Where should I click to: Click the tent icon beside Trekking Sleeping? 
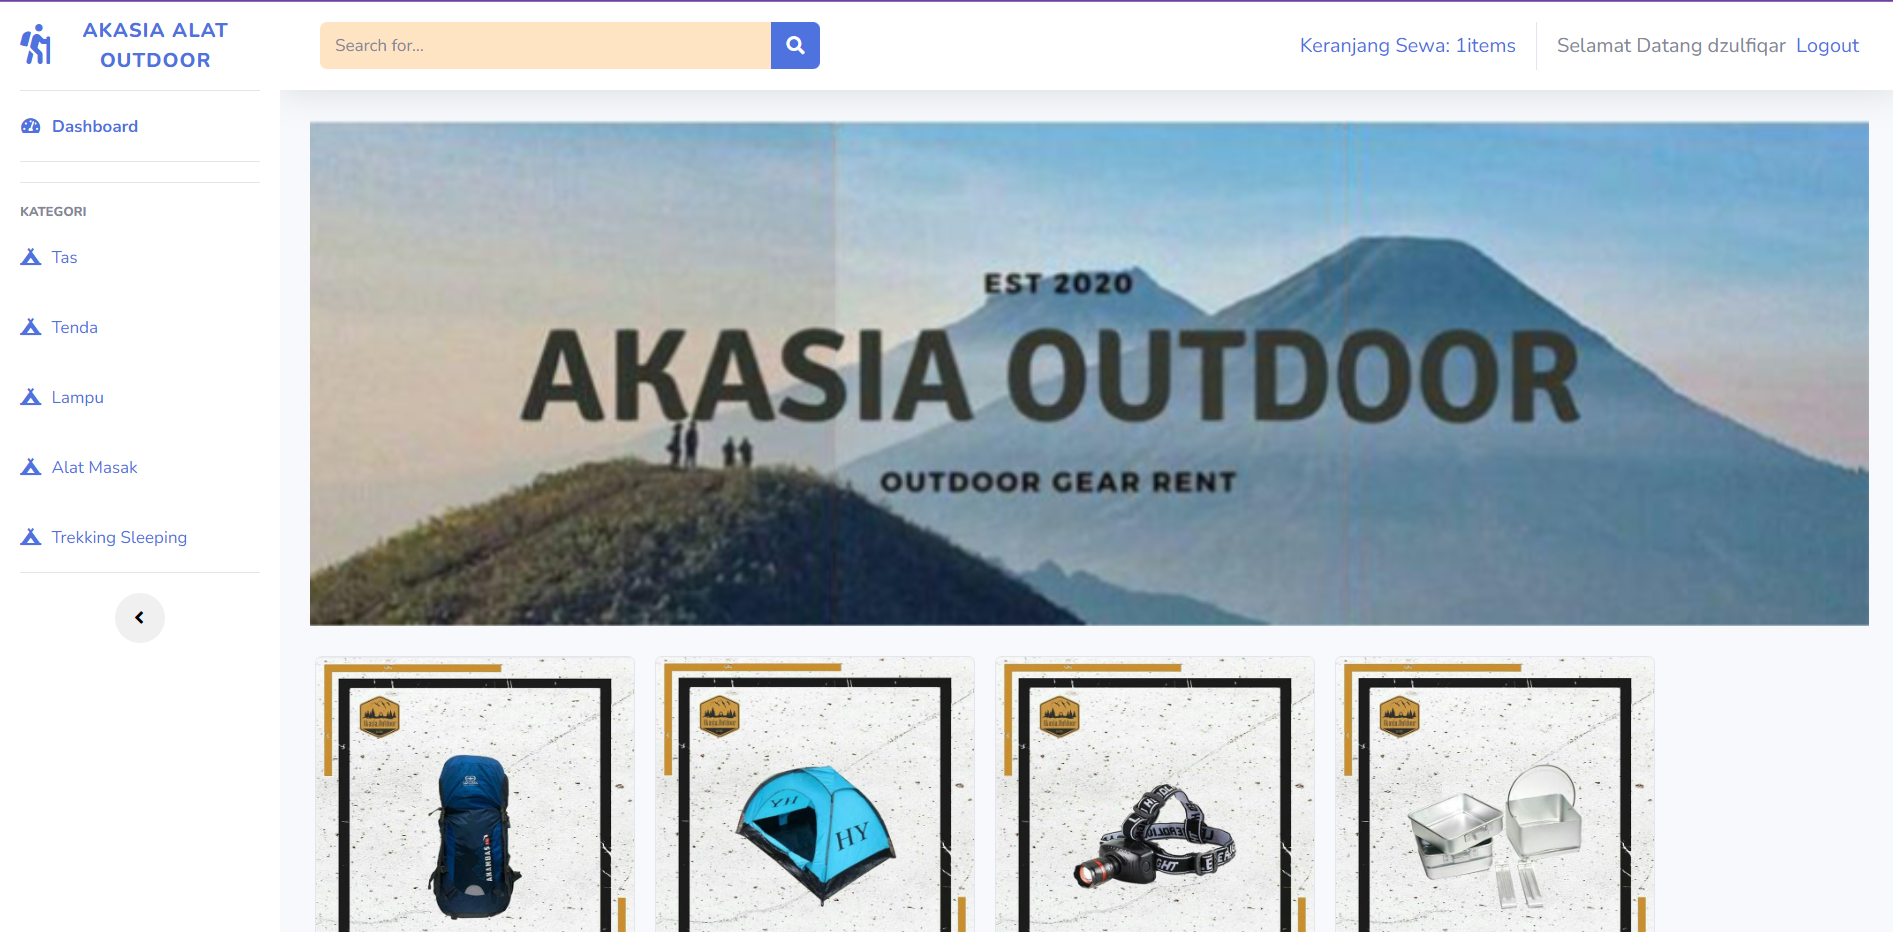(x=31, y=537)
